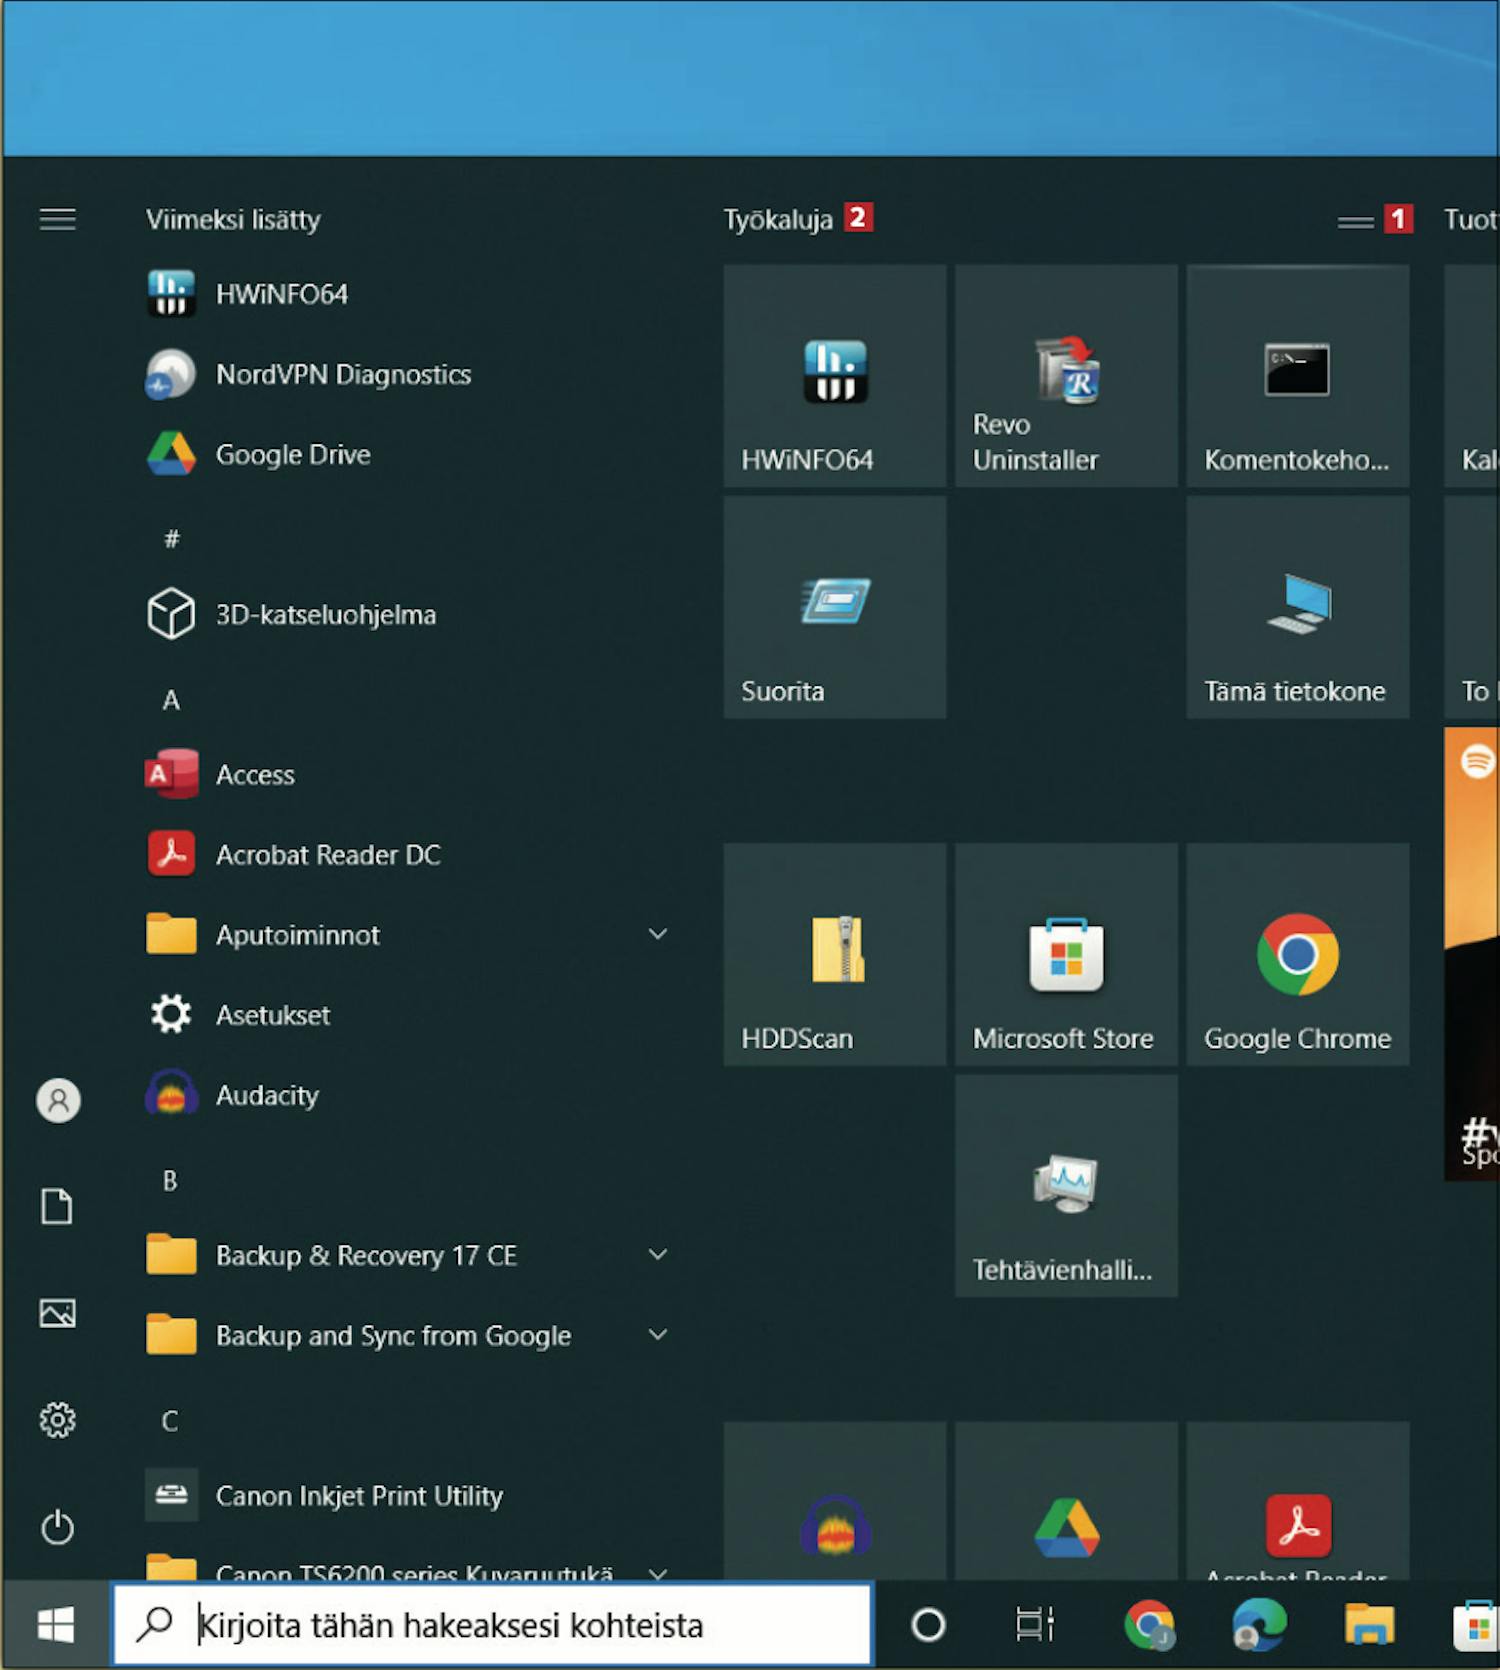Open the Revo Uninstaller tile
Screen dimensions: 1500x1670
click(1066, 376)
